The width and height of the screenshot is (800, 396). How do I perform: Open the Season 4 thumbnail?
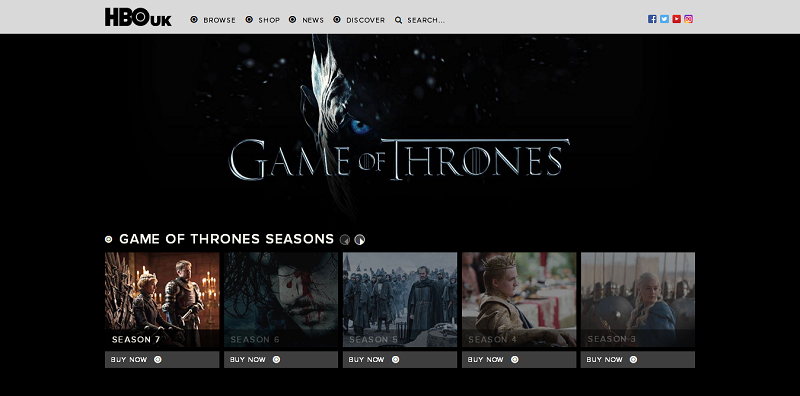point(519,300)
